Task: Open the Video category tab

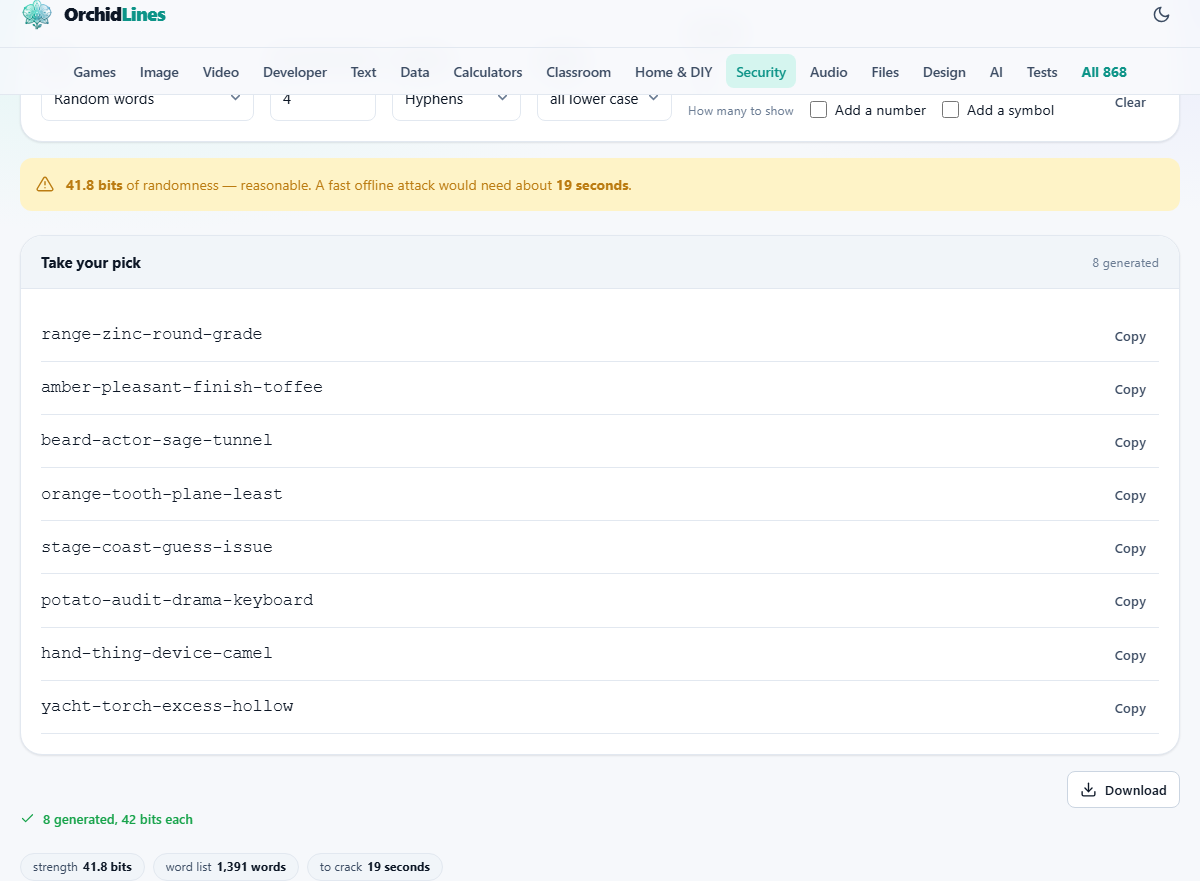Action: click(221, 72)
